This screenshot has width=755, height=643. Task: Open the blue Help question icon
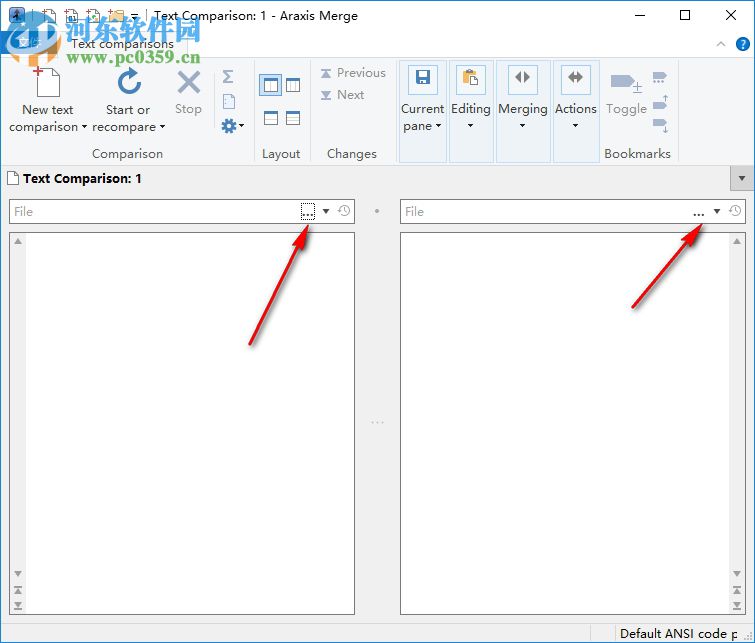(742, 44)
